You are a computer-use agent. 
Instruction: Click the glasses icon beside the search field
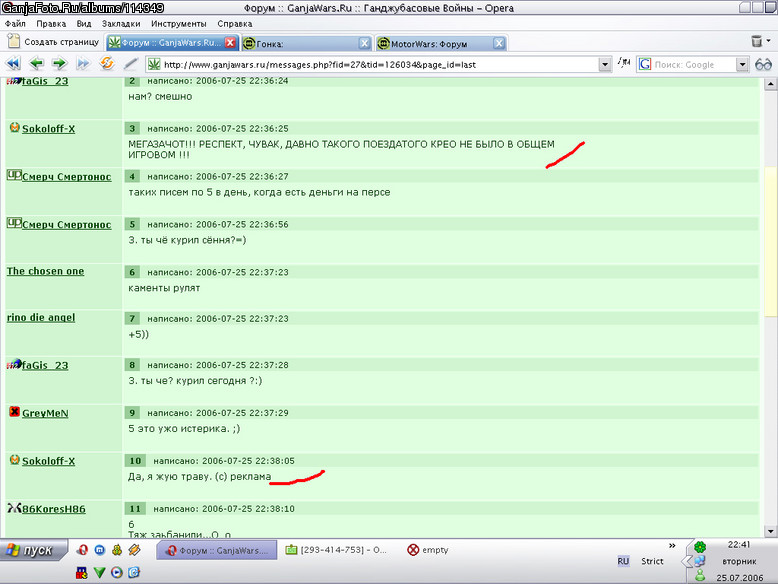[x=763, y=65]
